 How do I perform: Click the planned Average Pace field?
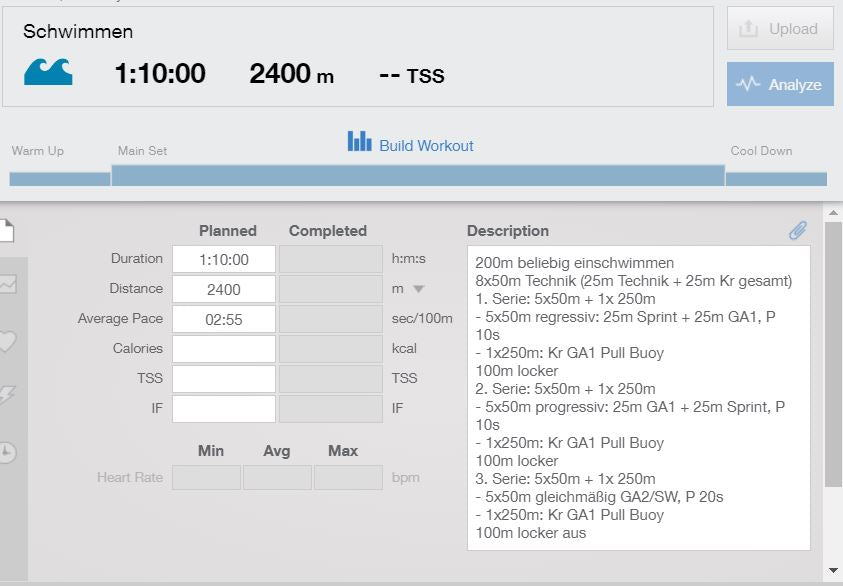[x=224, y=319]
